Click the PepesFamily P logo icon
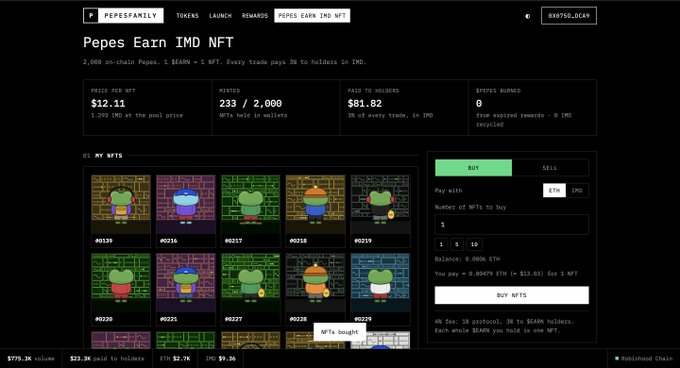This screenshot has height=368, width=680. (x=91, y=16)
